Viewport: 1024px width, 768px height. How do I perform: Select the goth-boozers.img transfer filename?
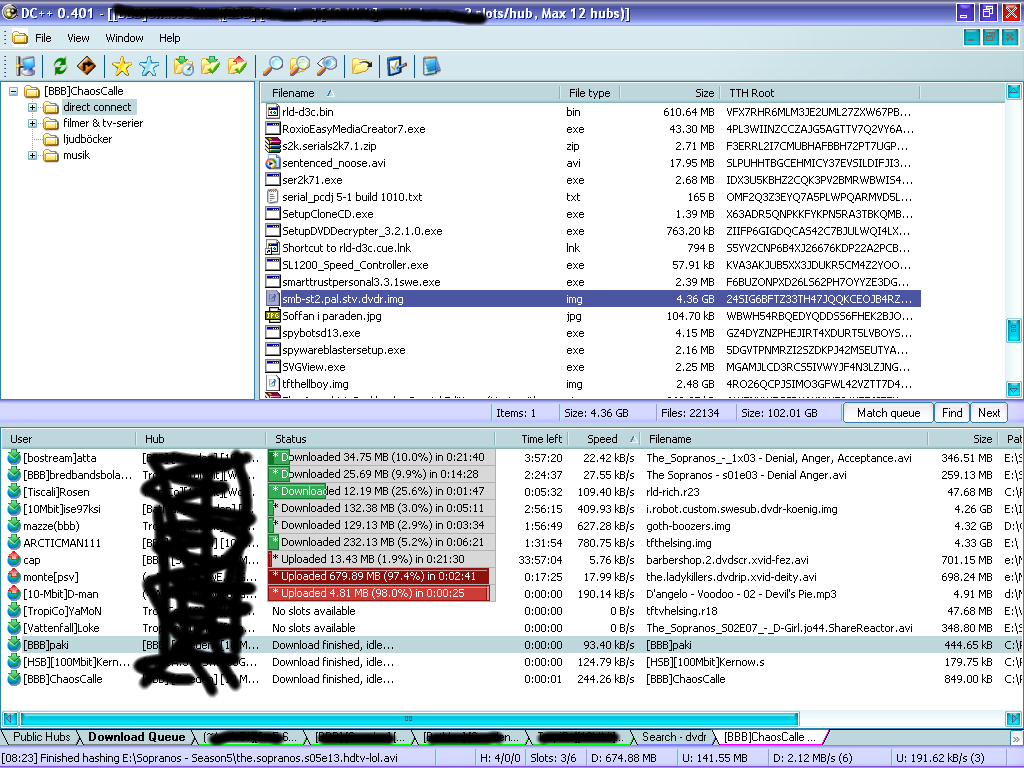pos(688,526)
